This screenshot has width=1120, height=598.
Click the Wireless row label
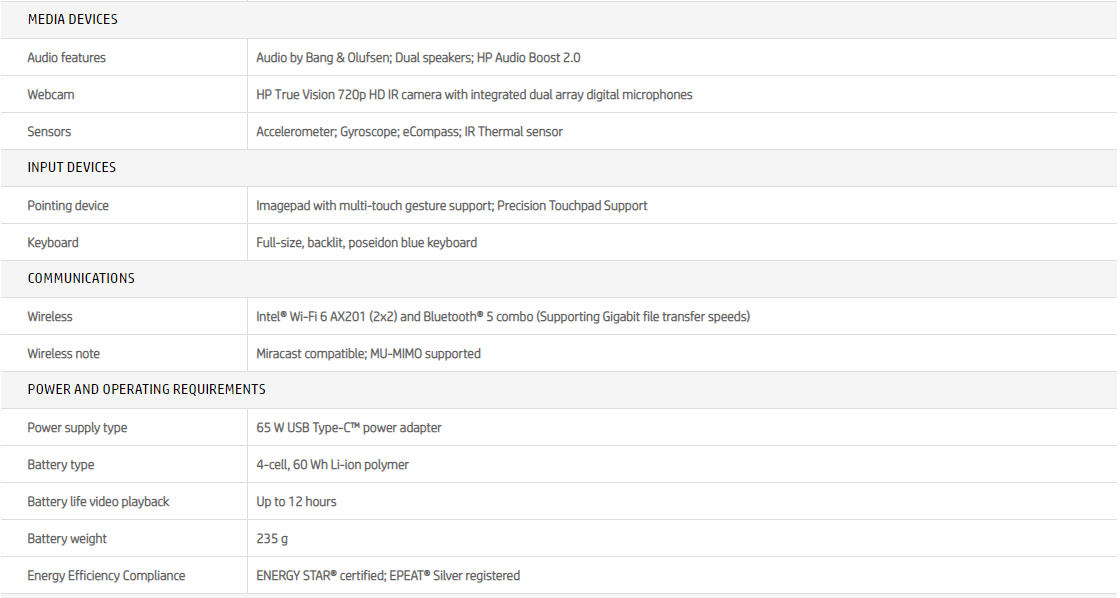tap(50, 317)
